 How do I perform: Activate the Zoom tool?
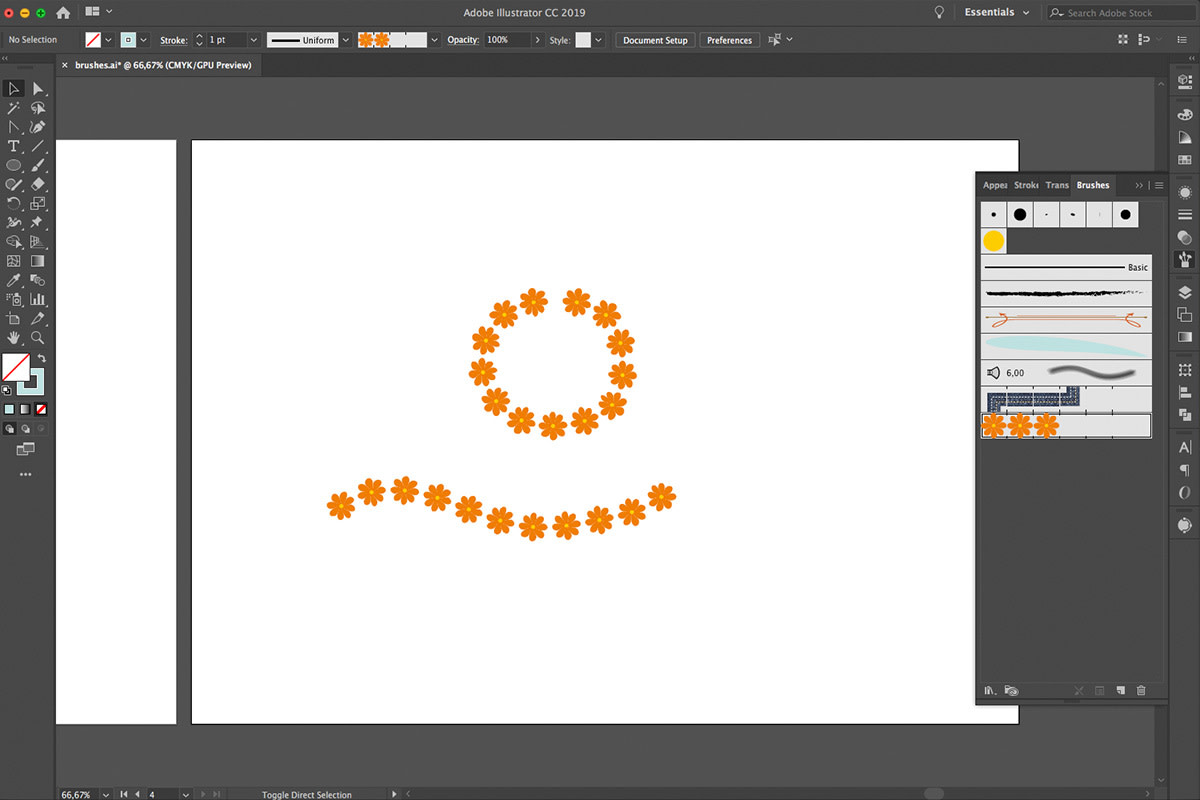[x=38, y=338]
